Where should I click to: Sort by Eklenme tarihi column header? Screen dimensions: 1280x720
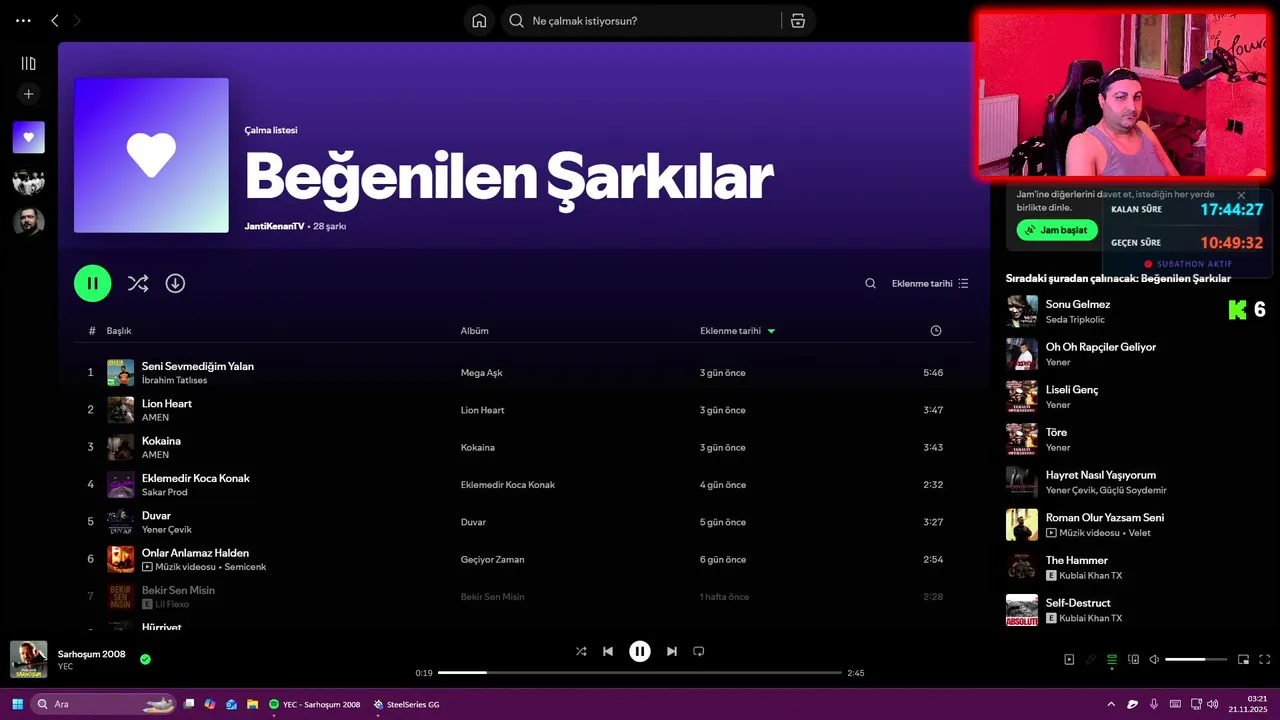(x=737, y=331)
